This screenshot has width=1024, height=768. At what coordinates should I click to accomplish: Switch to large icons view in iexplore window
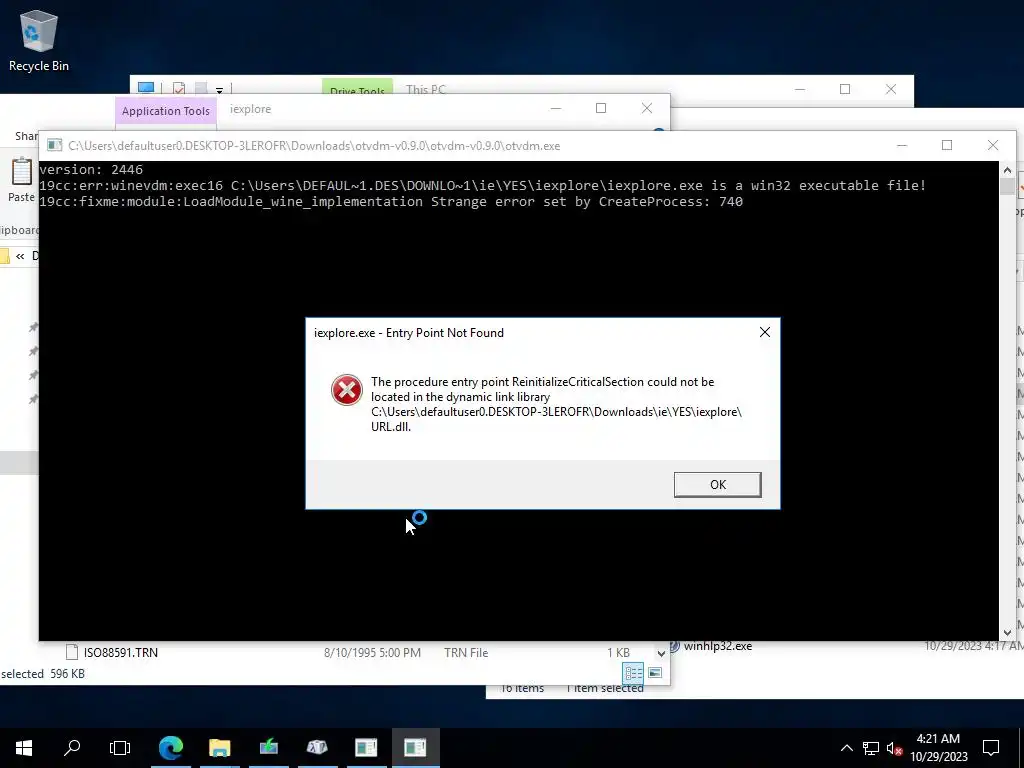655,673
